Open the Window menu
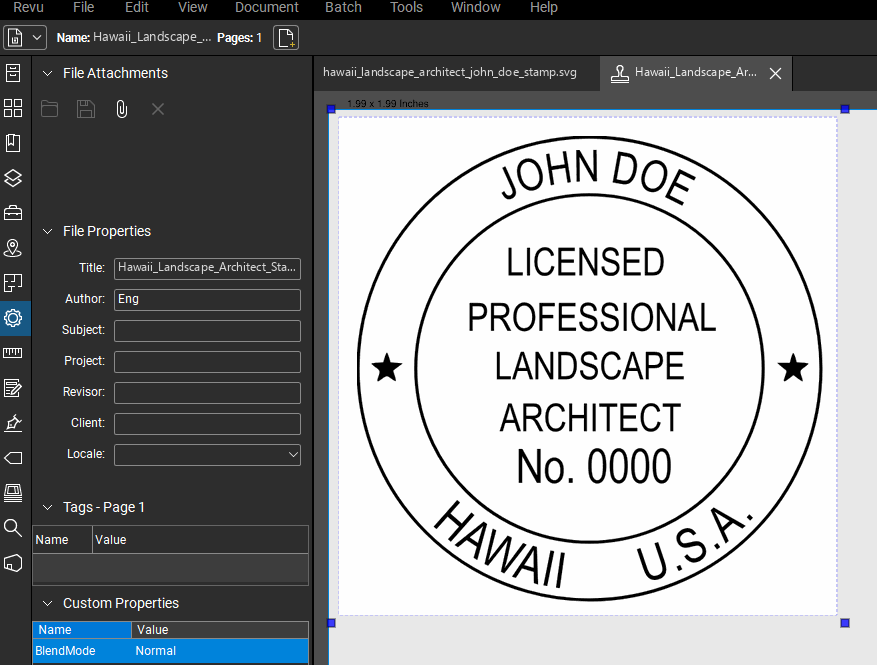 pyautogui.click(x=475, y=7)
